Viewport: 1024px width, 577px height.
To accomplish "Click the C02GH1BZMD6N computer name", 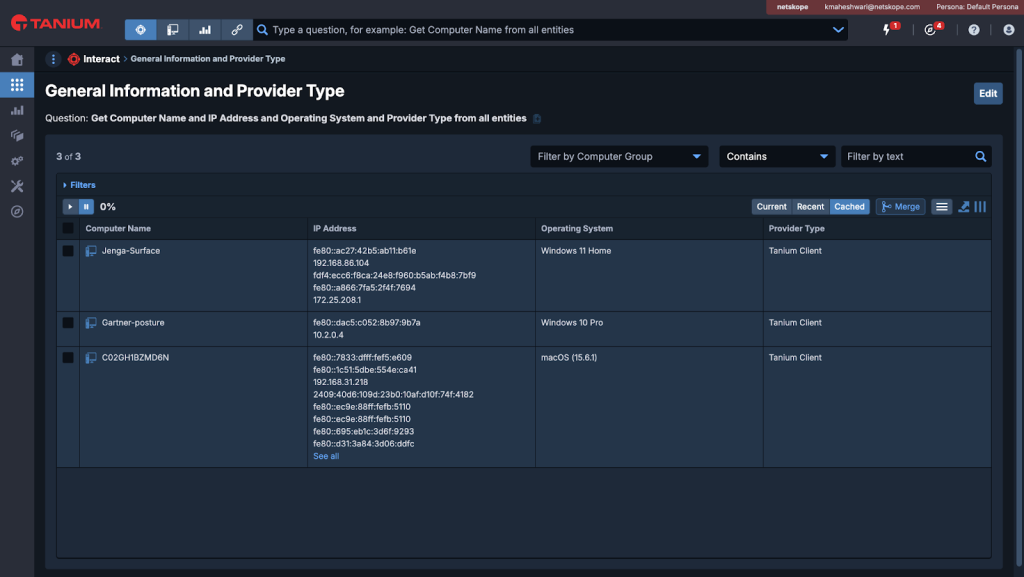I will [135, 358].
